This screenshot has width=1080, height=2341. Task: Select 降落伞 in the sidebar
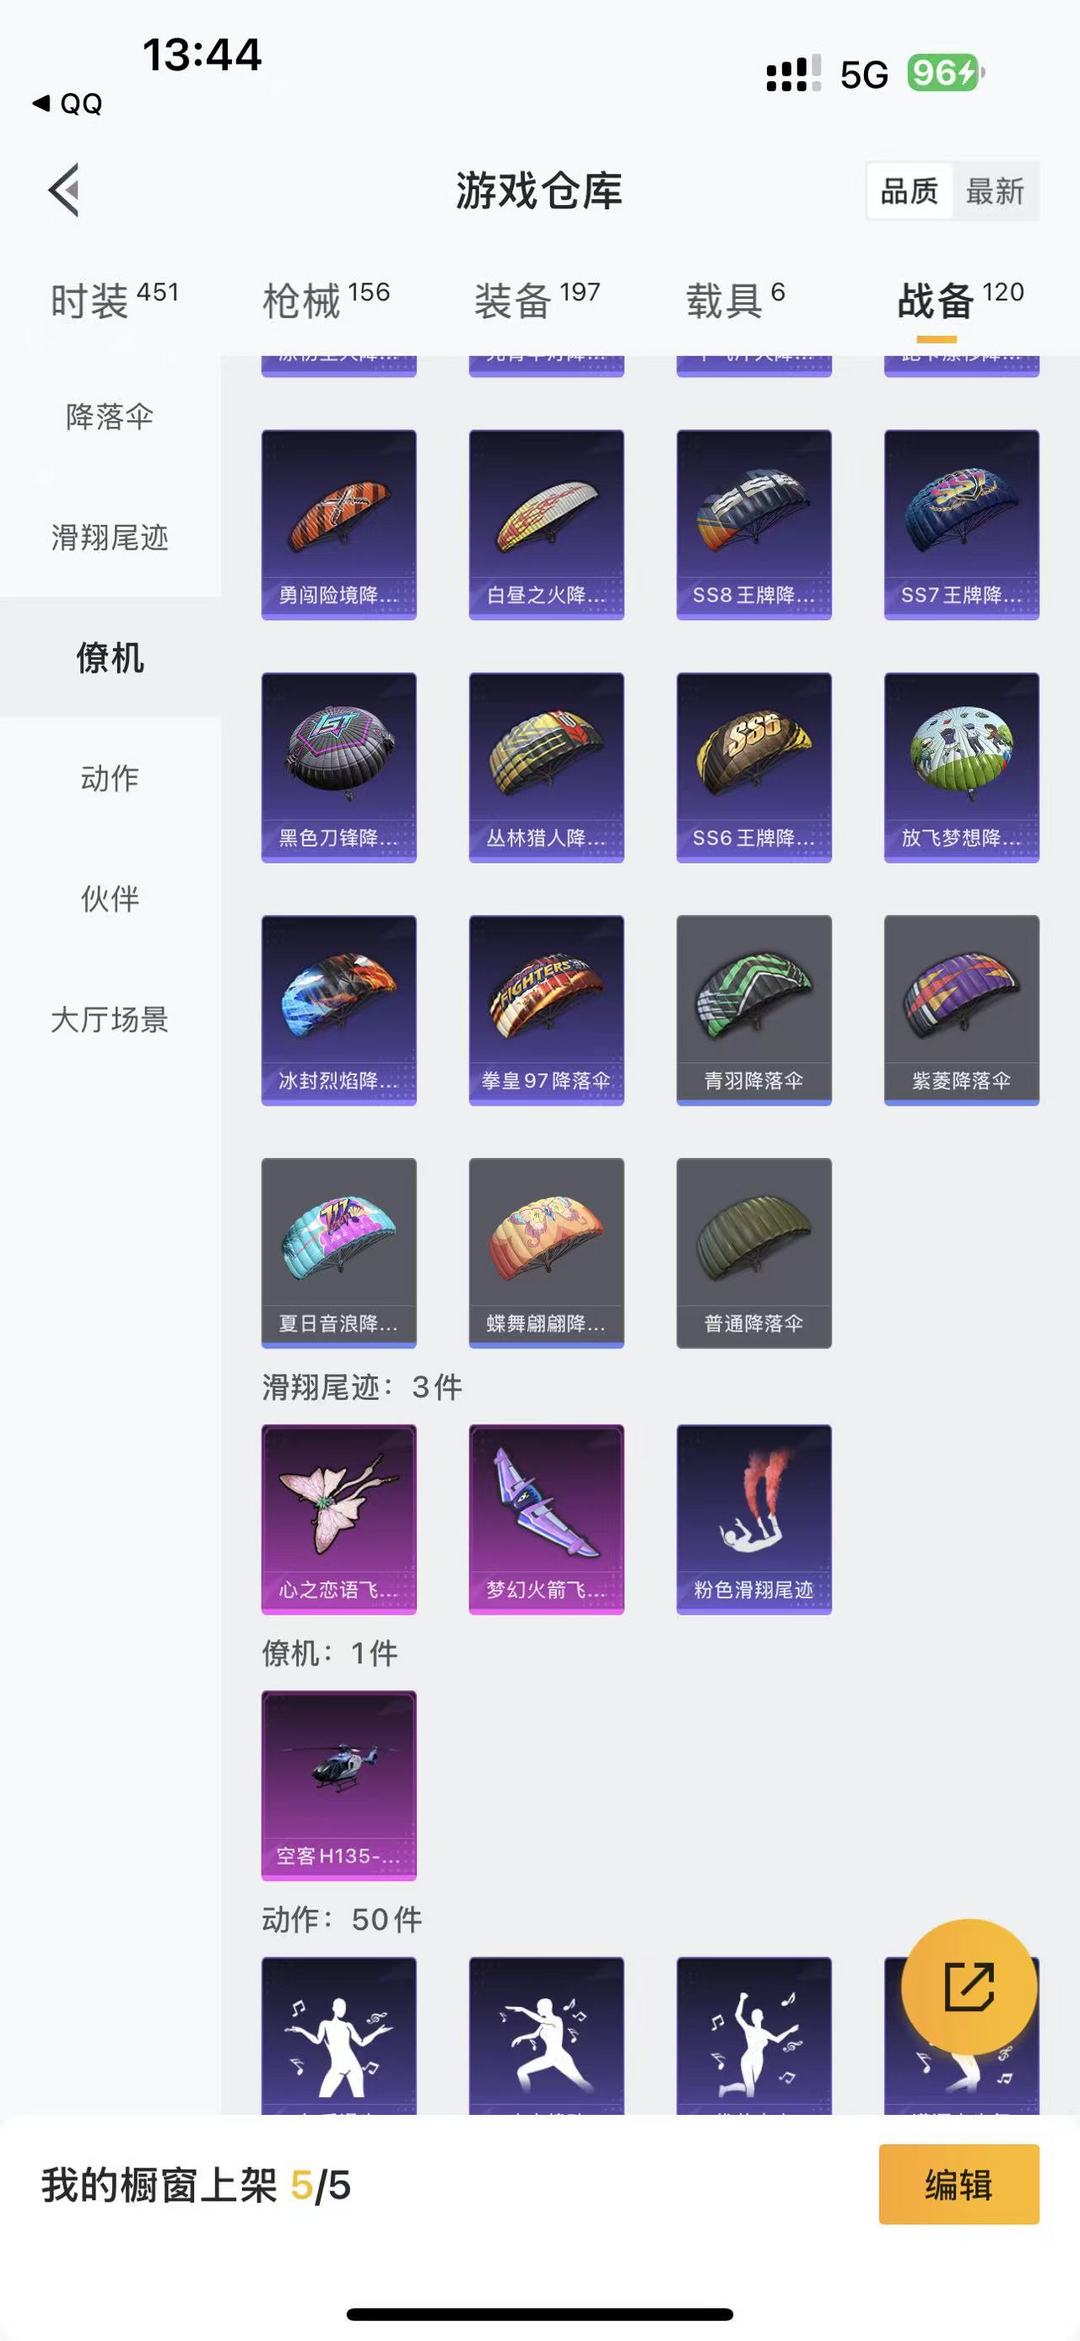point(110,417)
